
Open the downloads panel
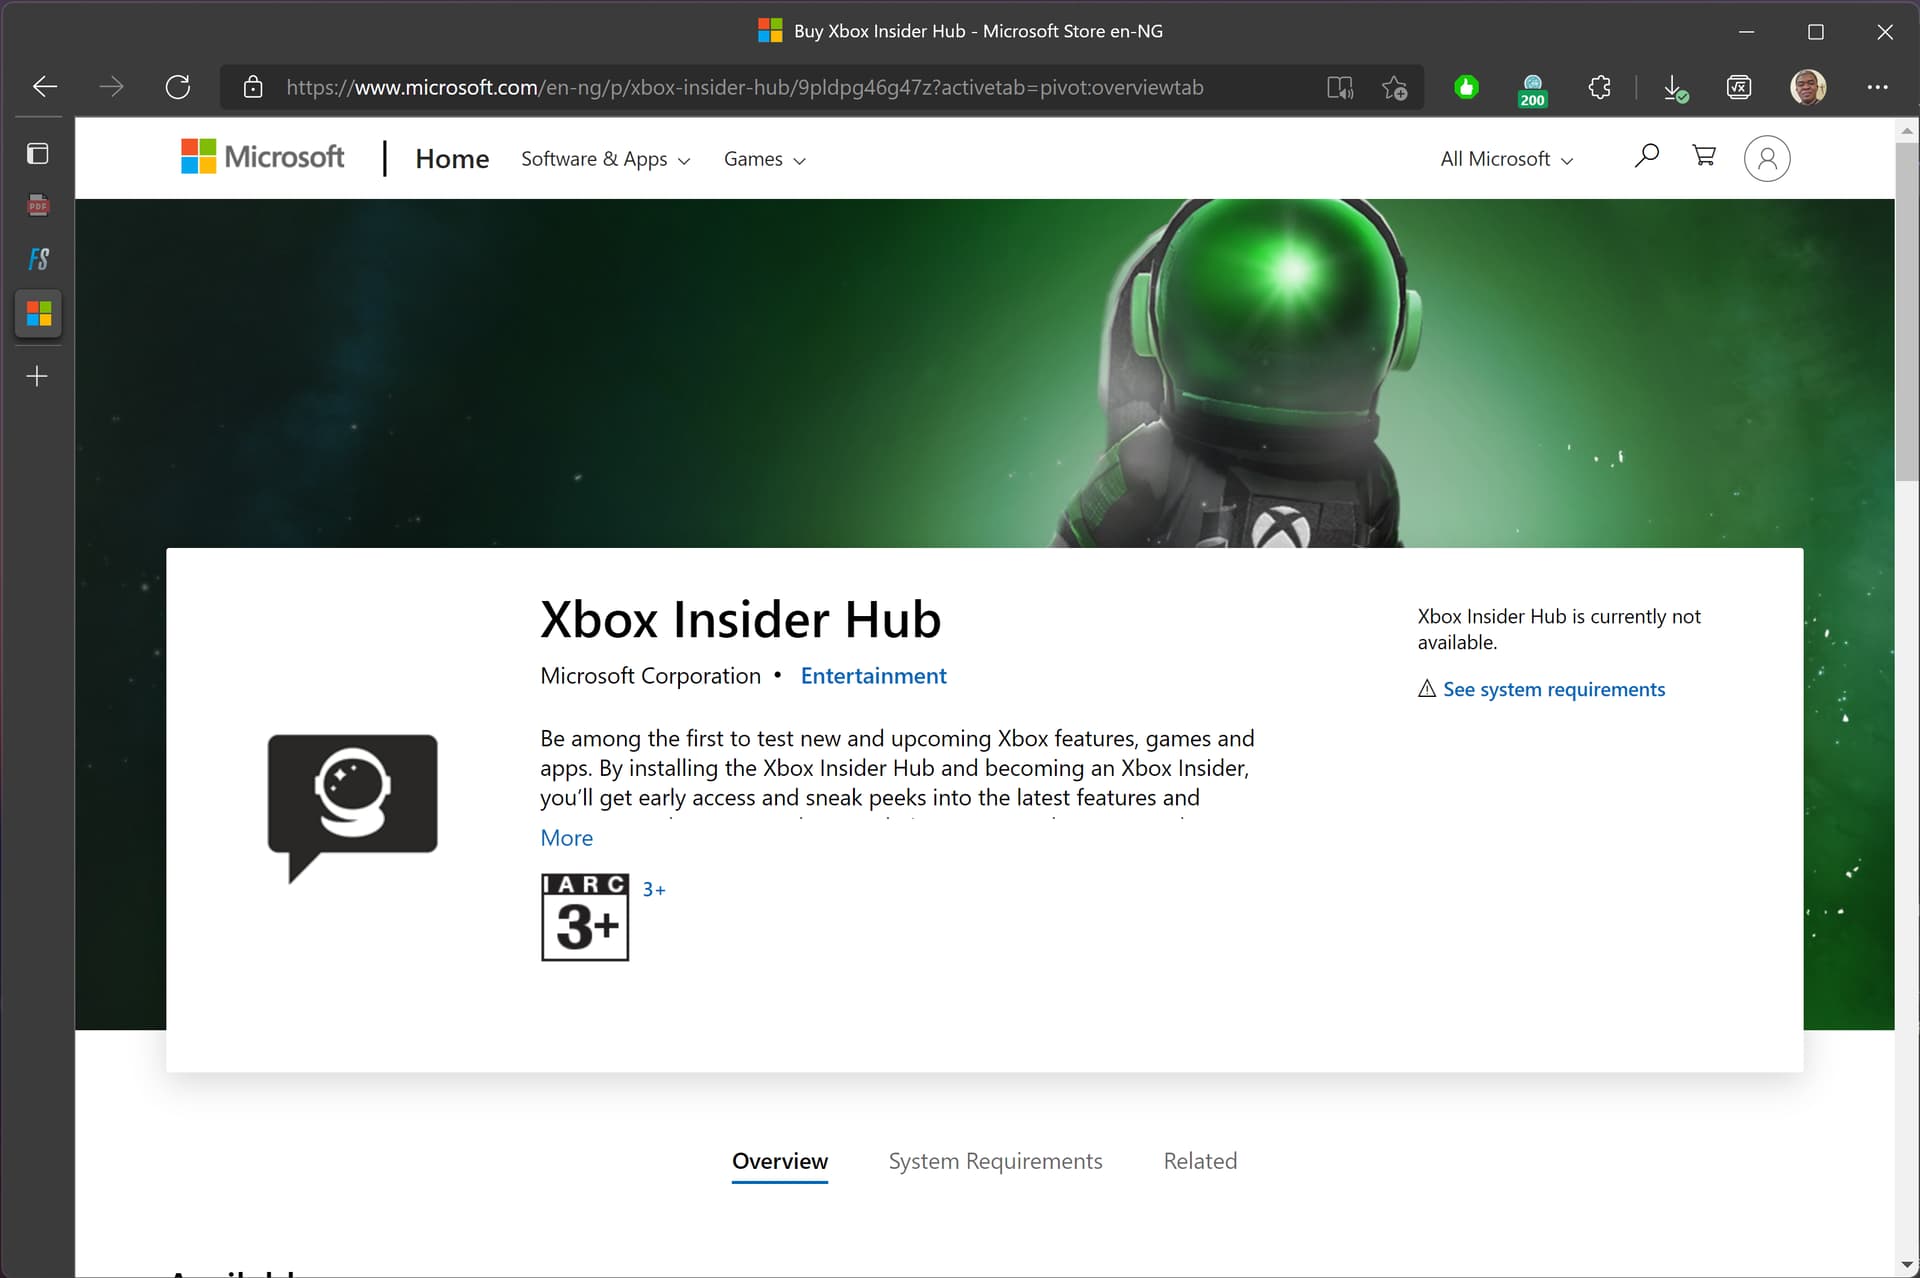click(x=1675, y=88)
